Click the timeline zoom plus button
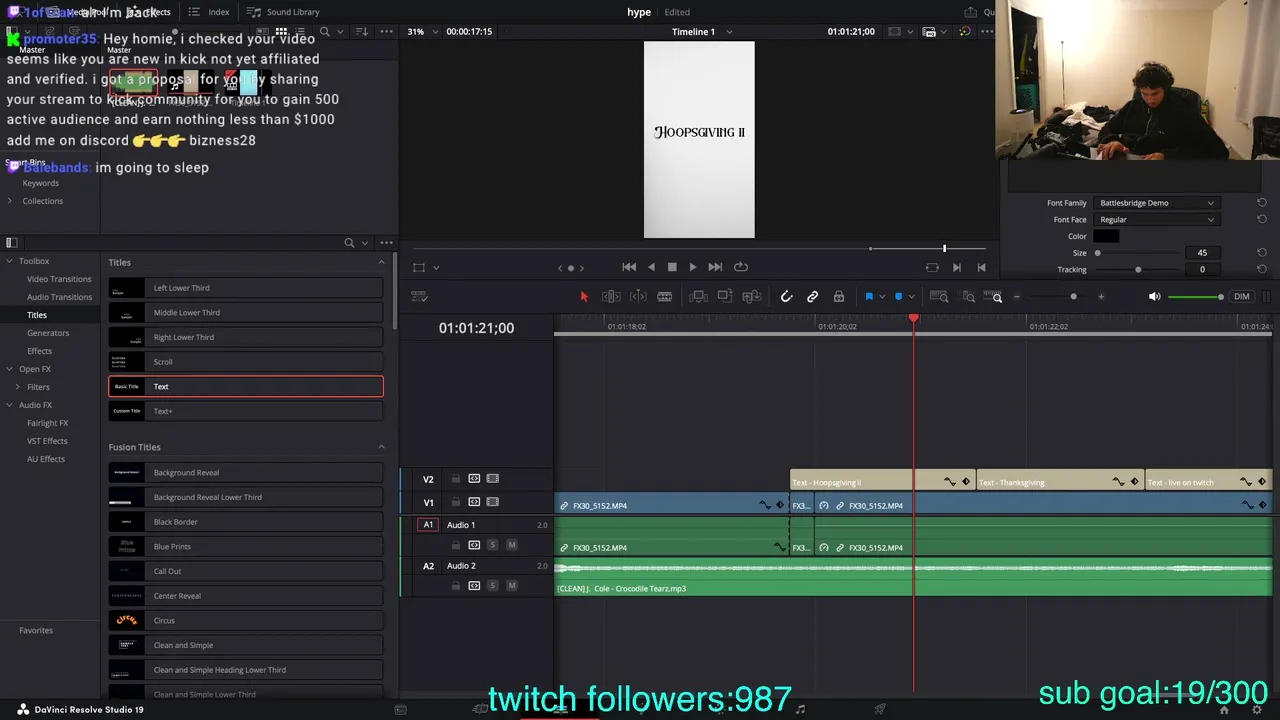This screenshot has height=720, width=1280. click(1101, 297)
